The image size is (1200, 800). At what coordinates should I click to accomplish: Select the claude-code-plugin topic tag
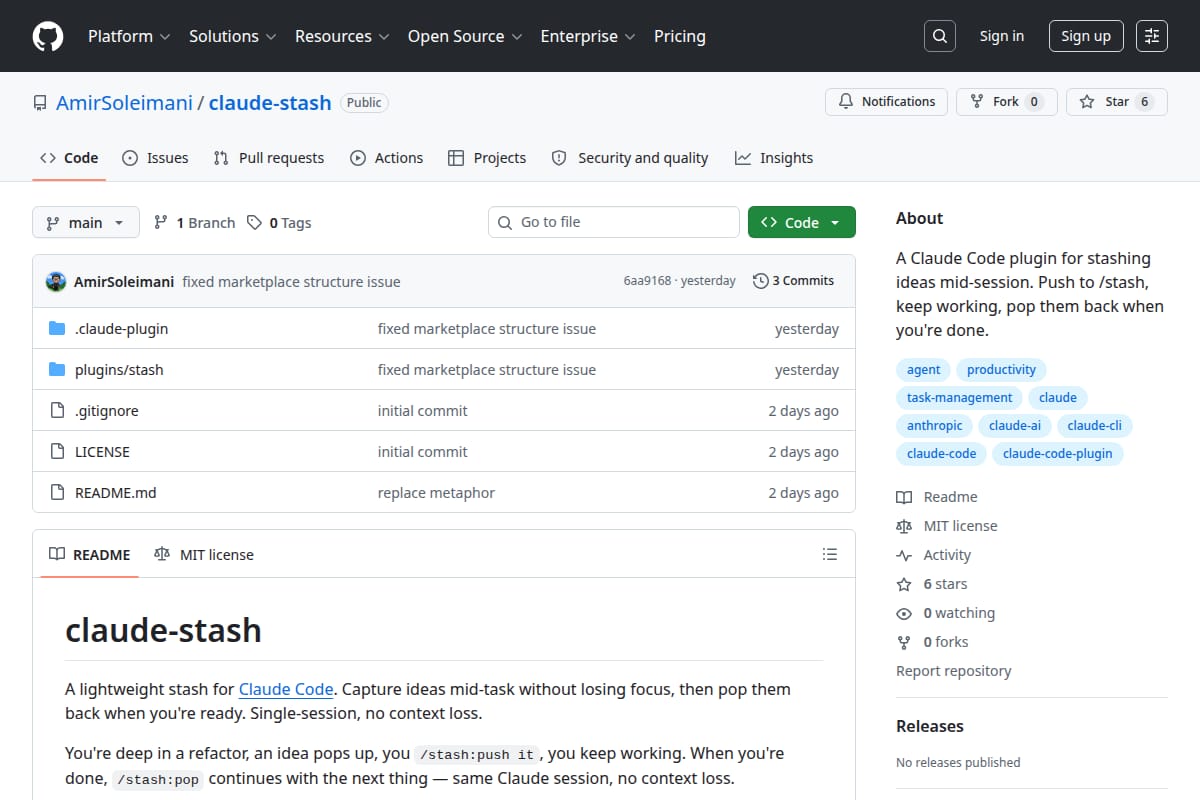coord(1058,453)
